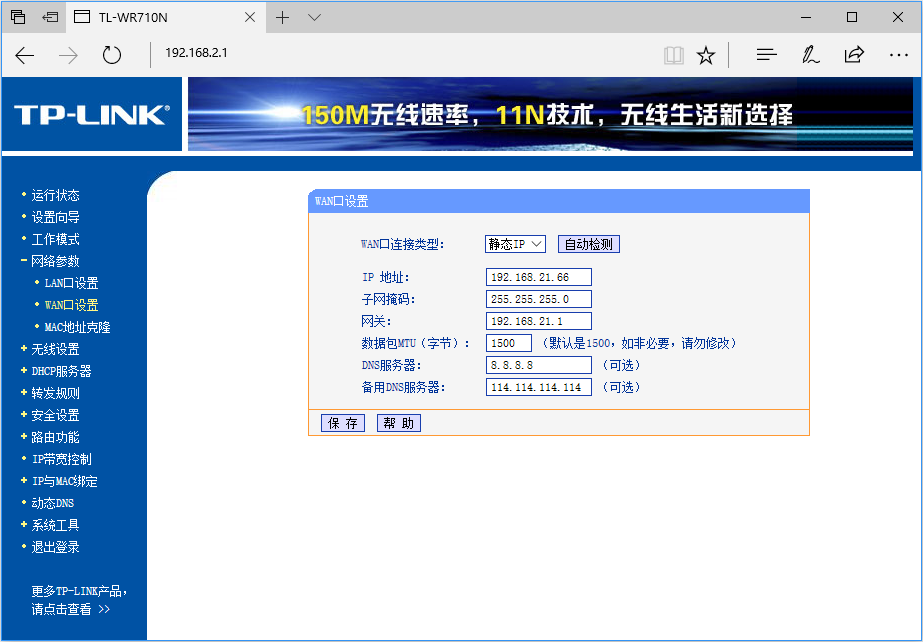The height and width of the screenshot is (642, 923).
Task: Refresh the router page
Action: click(111, 55)
